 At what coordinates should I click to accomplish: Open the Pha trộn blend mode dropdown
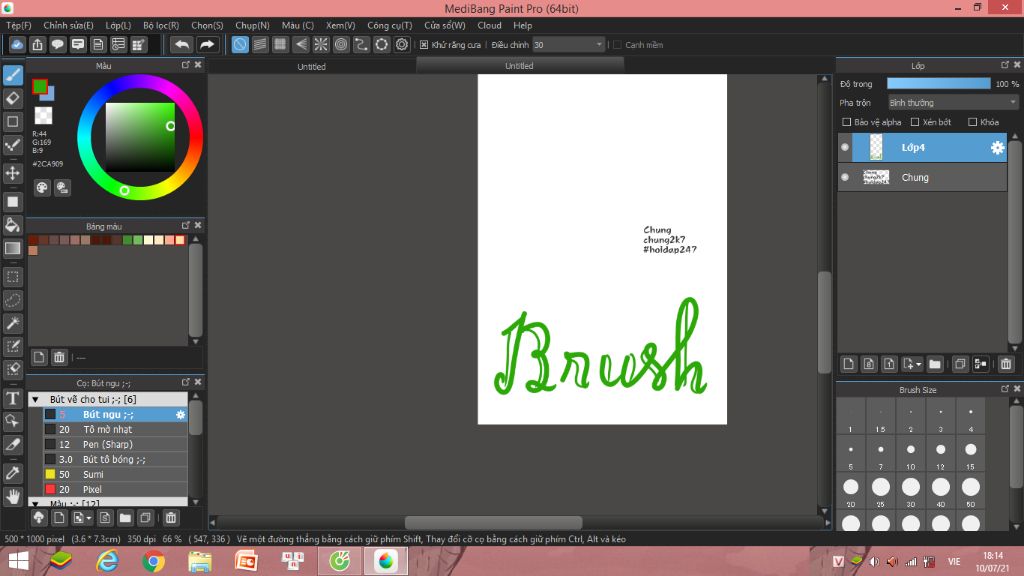pyautogui.click(x=953, y=103)
